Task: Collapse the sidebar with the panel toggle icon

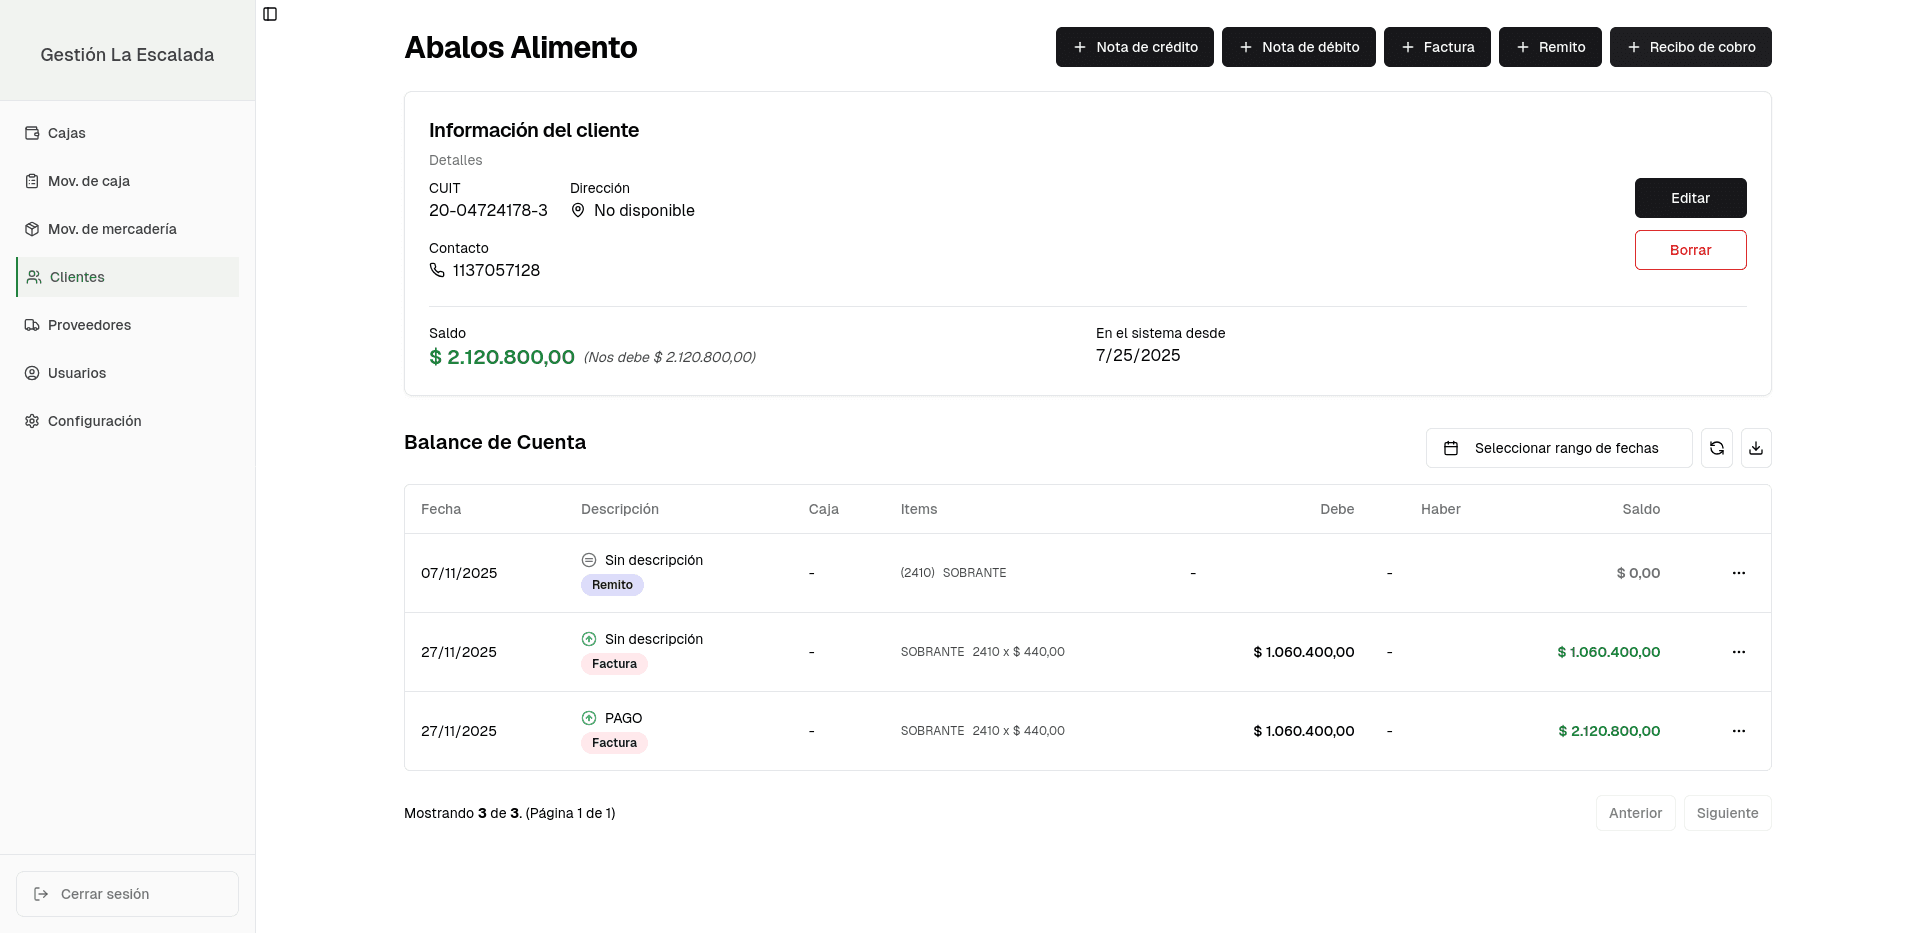Action: pos(269,14)
